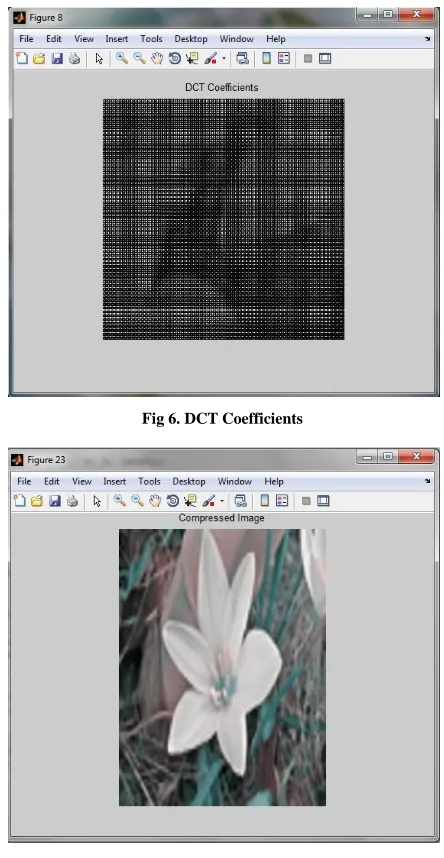The width and height of the screenshot is (444, 858).
Task: Click Open File icon in Figure 23 toolbar
Action: click(37, 501)
